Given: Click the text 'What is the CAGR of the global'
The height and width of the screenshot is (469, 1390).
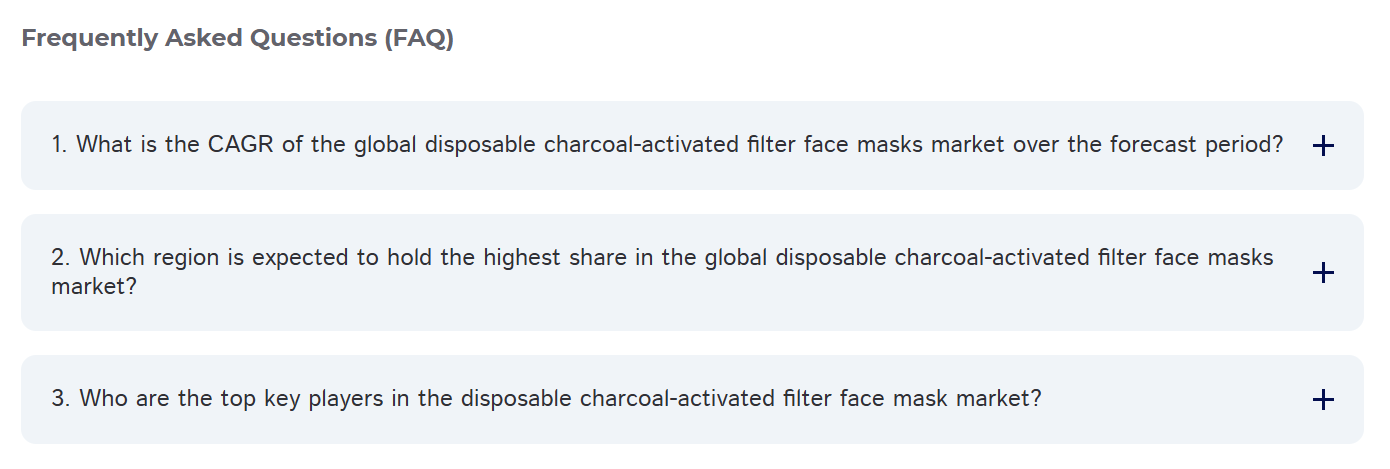Looking at the screenshot, I should coord(210,145).
